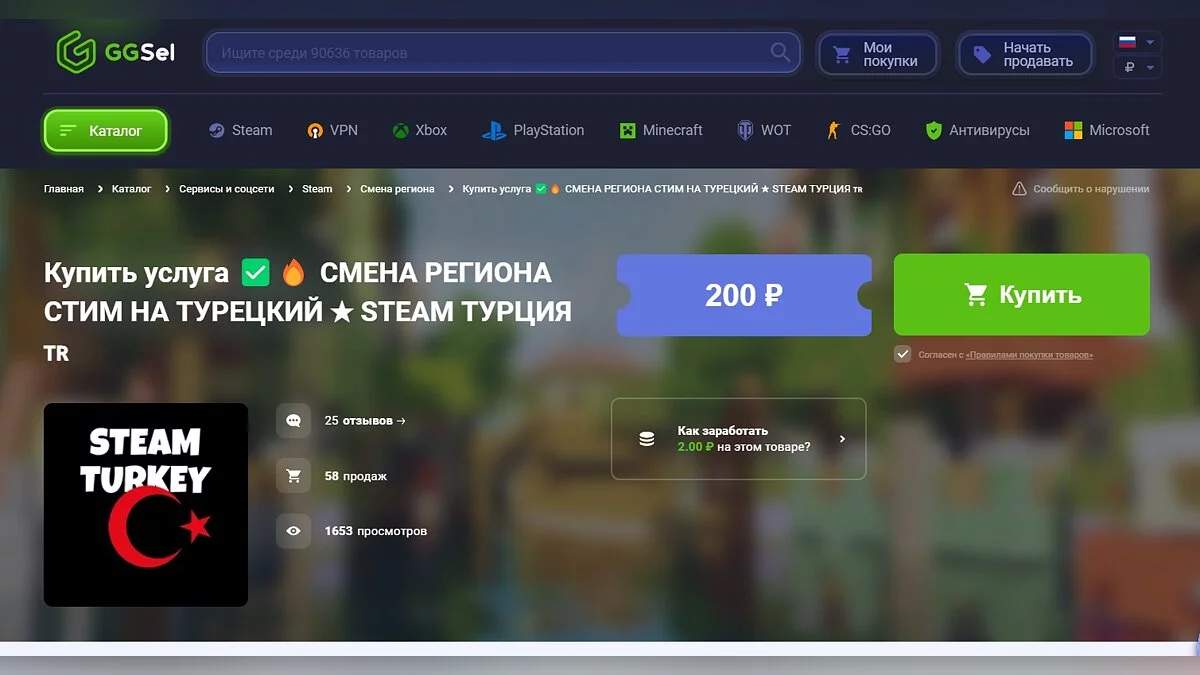Go to the PlayStation category
This screenshot has width=1200, height=675.
533,130
